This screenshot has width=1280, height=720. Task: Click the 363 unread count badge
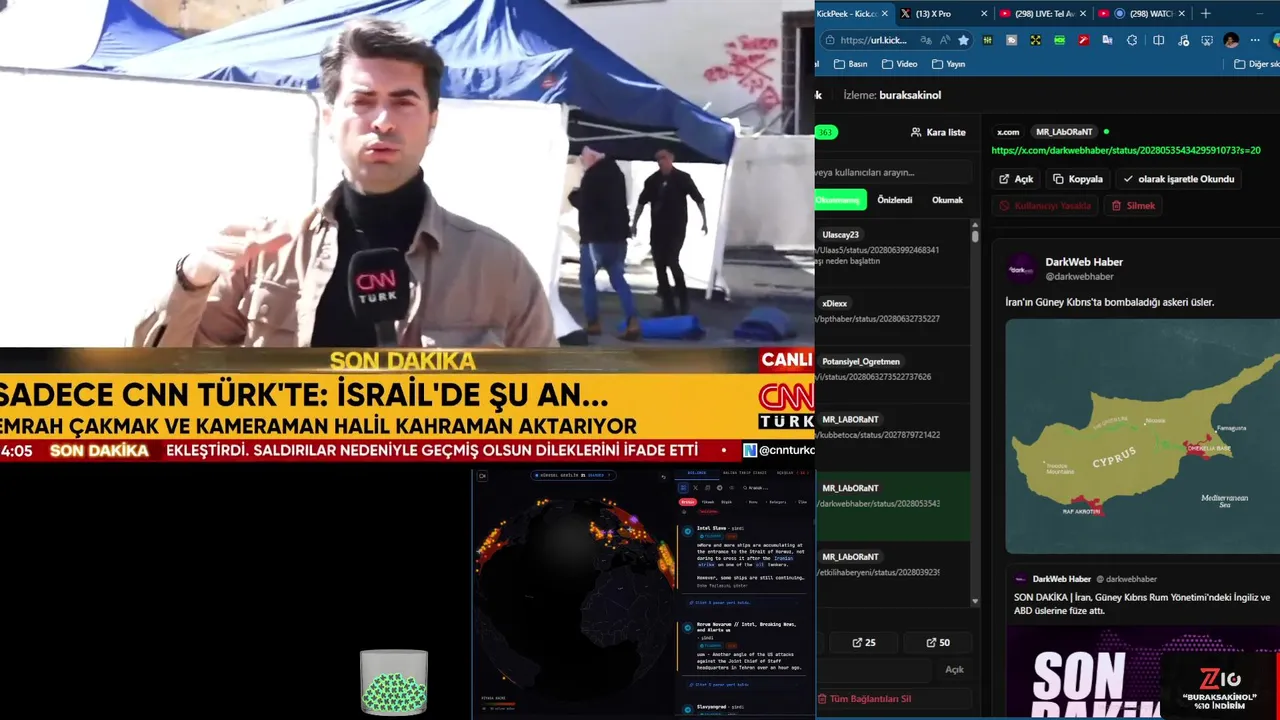pyautogui.click(x=825, y=132)
